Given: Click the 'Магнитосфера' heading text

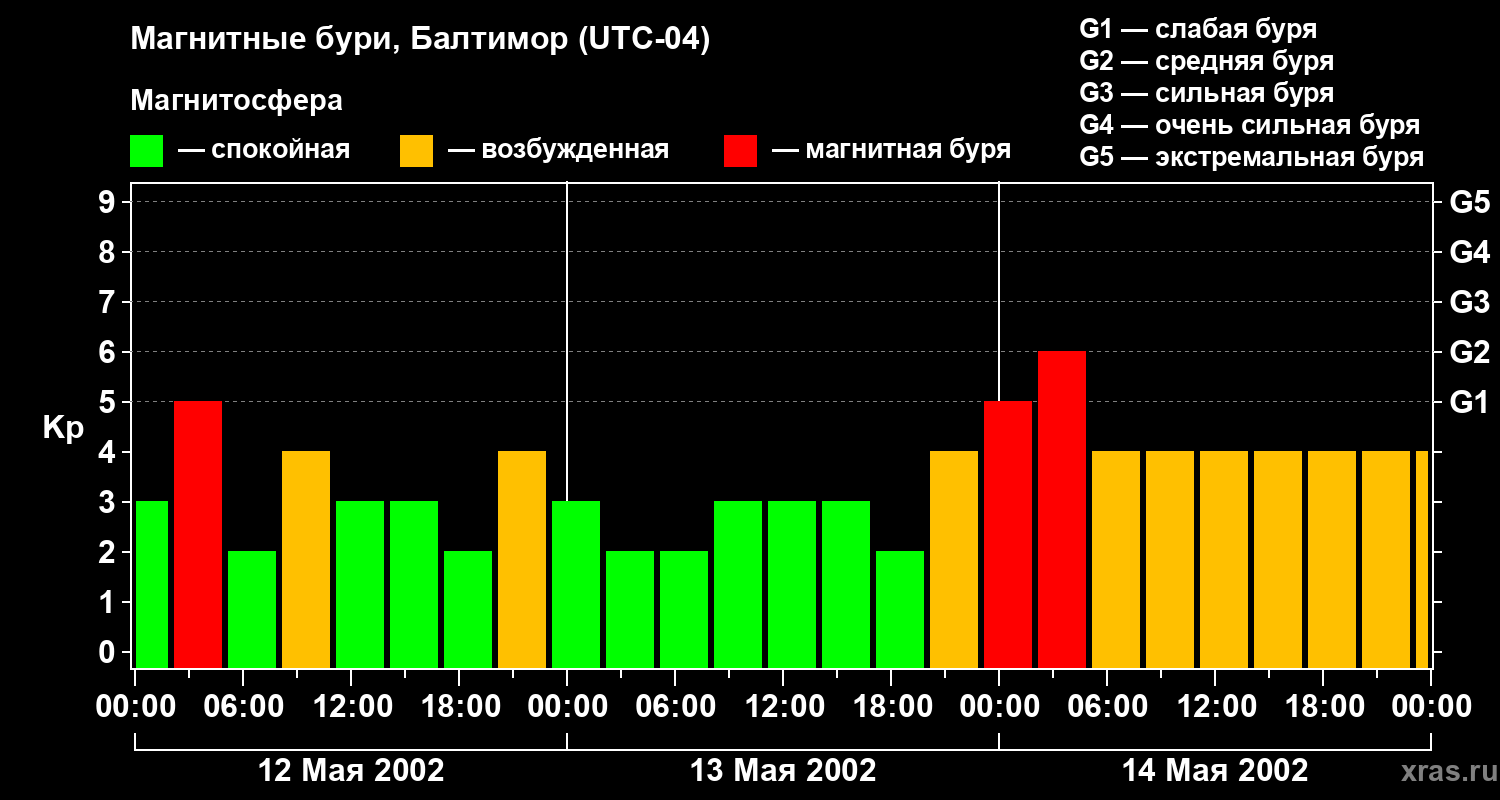Looking at the screenshot, I should [236, 101].
